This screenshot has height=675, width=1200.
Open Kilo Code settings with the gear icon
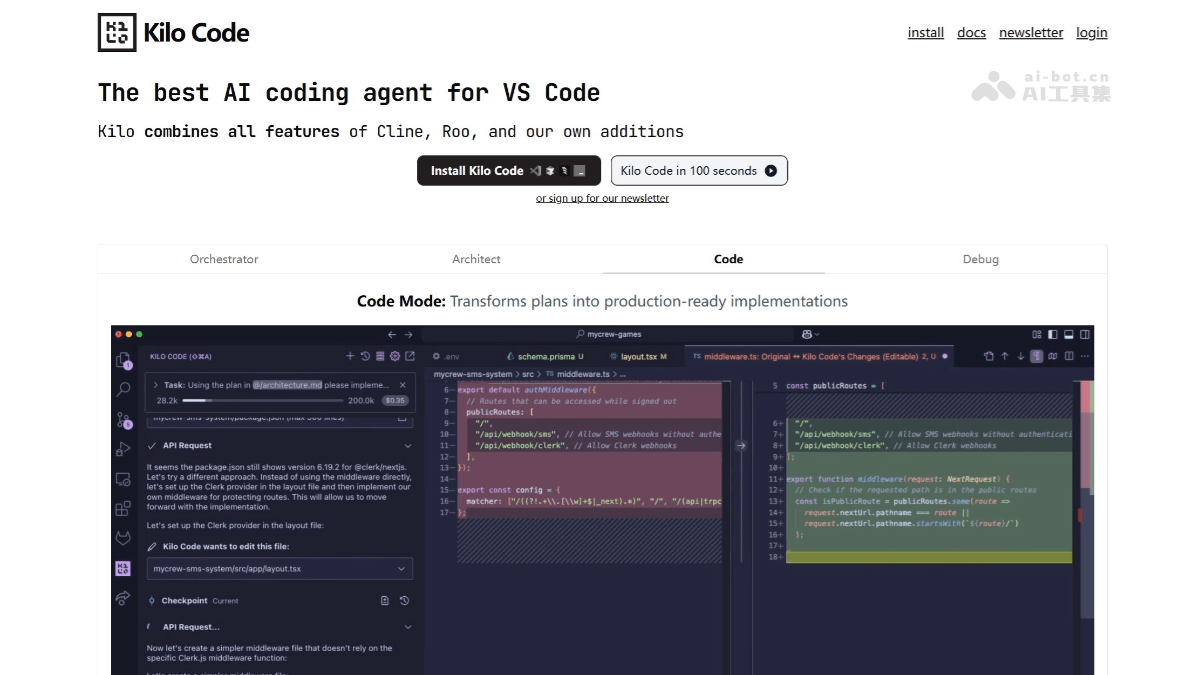point(396,355)
